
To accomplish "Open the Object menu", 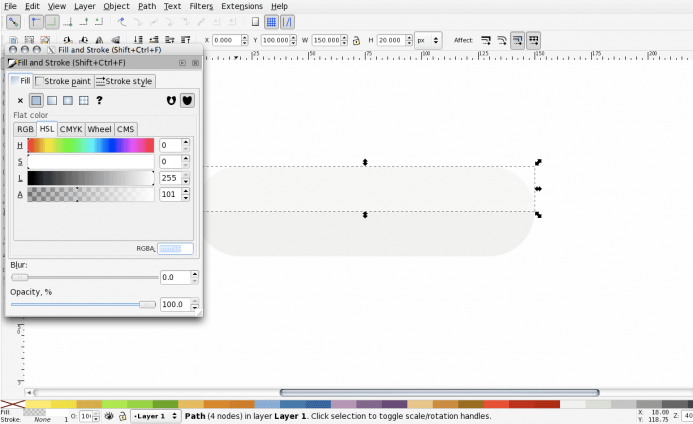I will tap(116, 6).
